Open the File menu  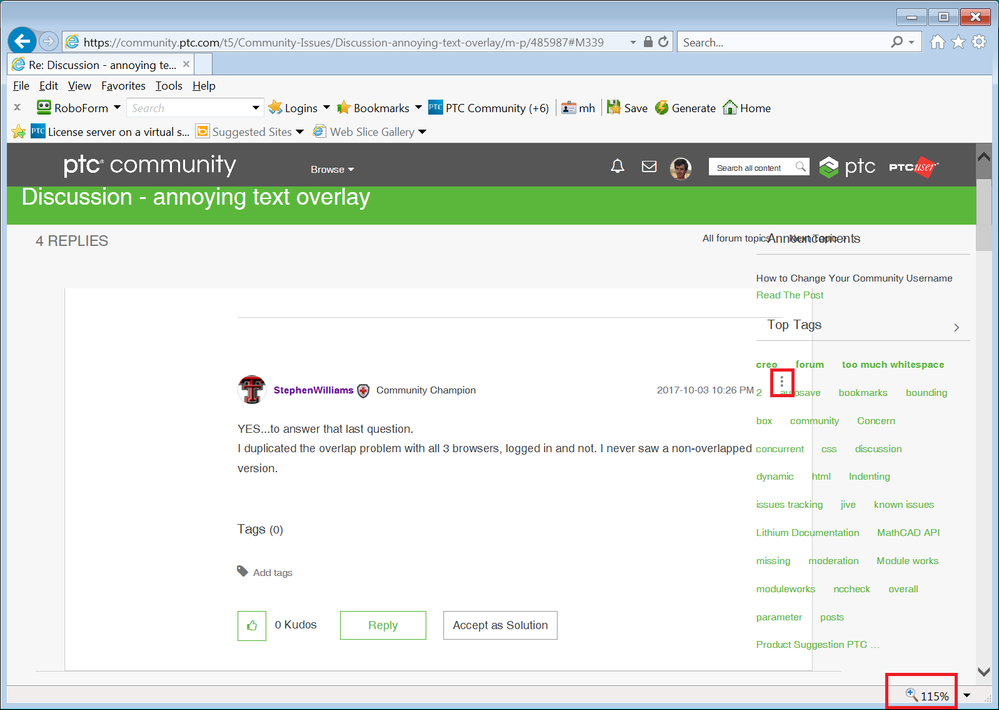tap(21, 85)
